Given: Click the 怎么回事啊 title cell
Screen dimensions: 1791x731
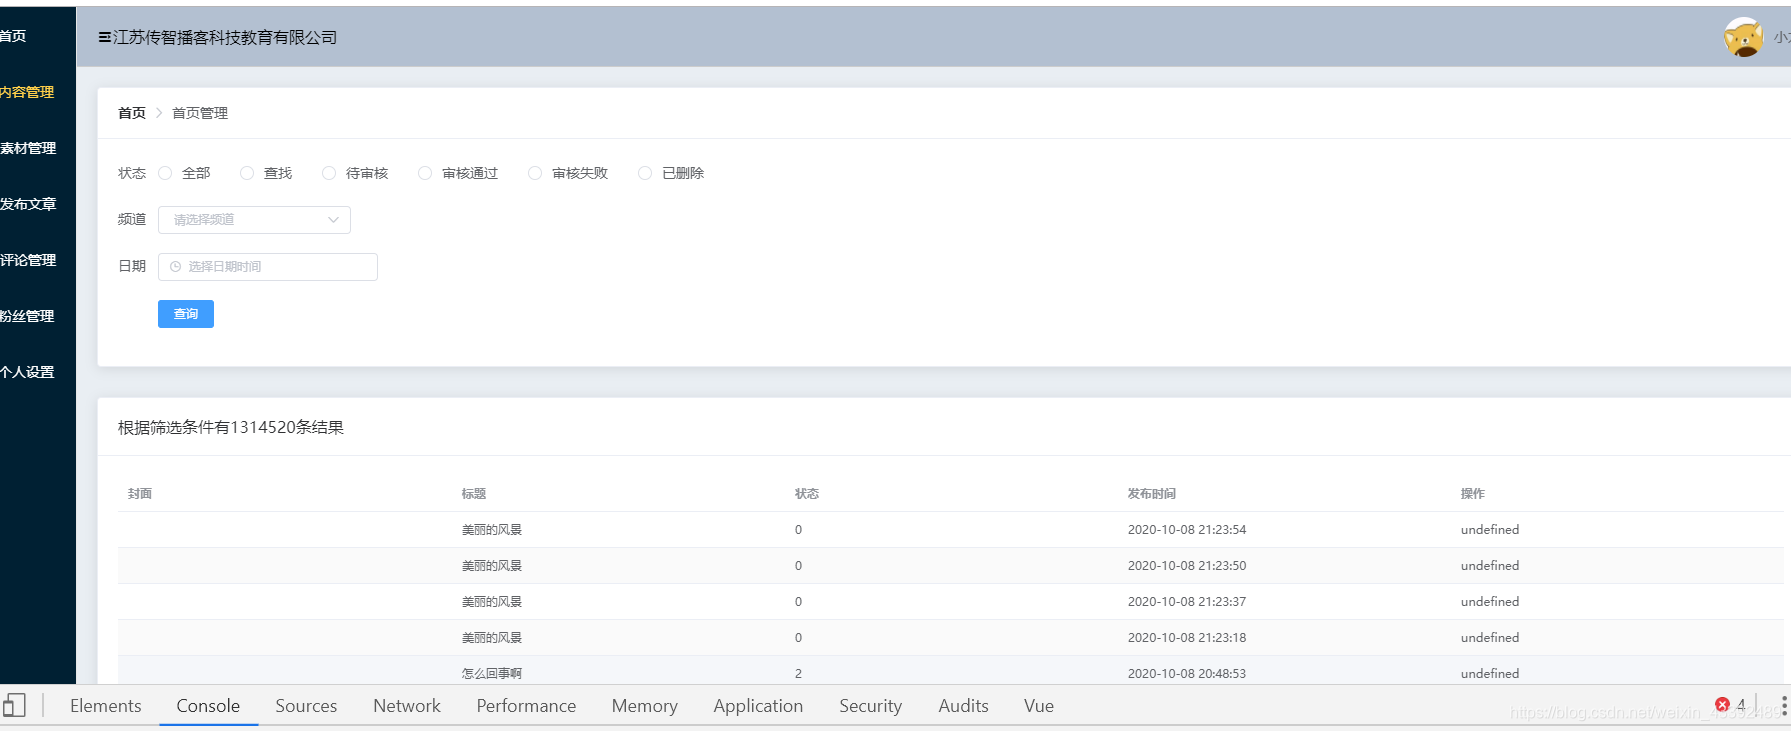Looking at the screenshot, I should (492, 674).
